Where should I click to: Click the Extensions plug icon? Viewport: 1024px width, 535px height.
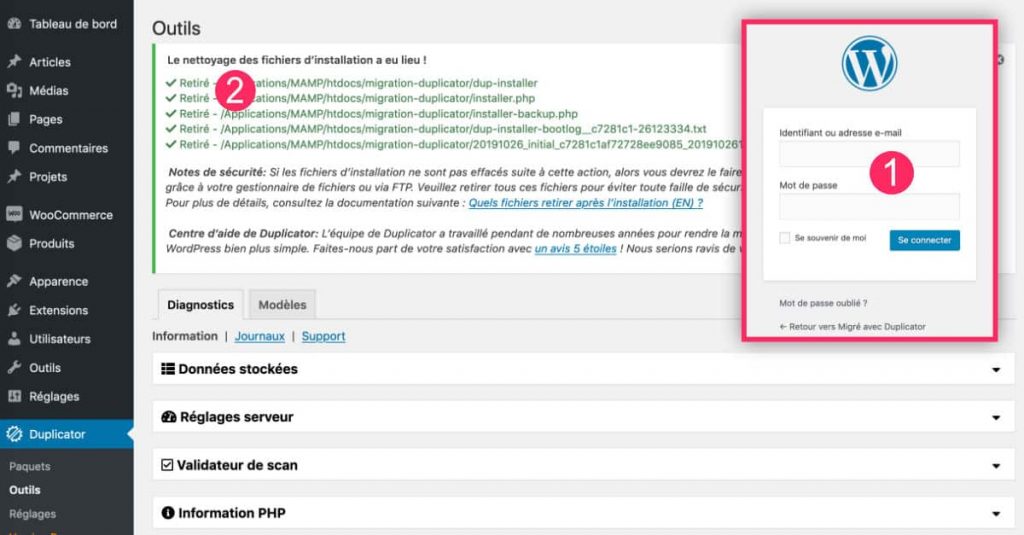[14, 310]
